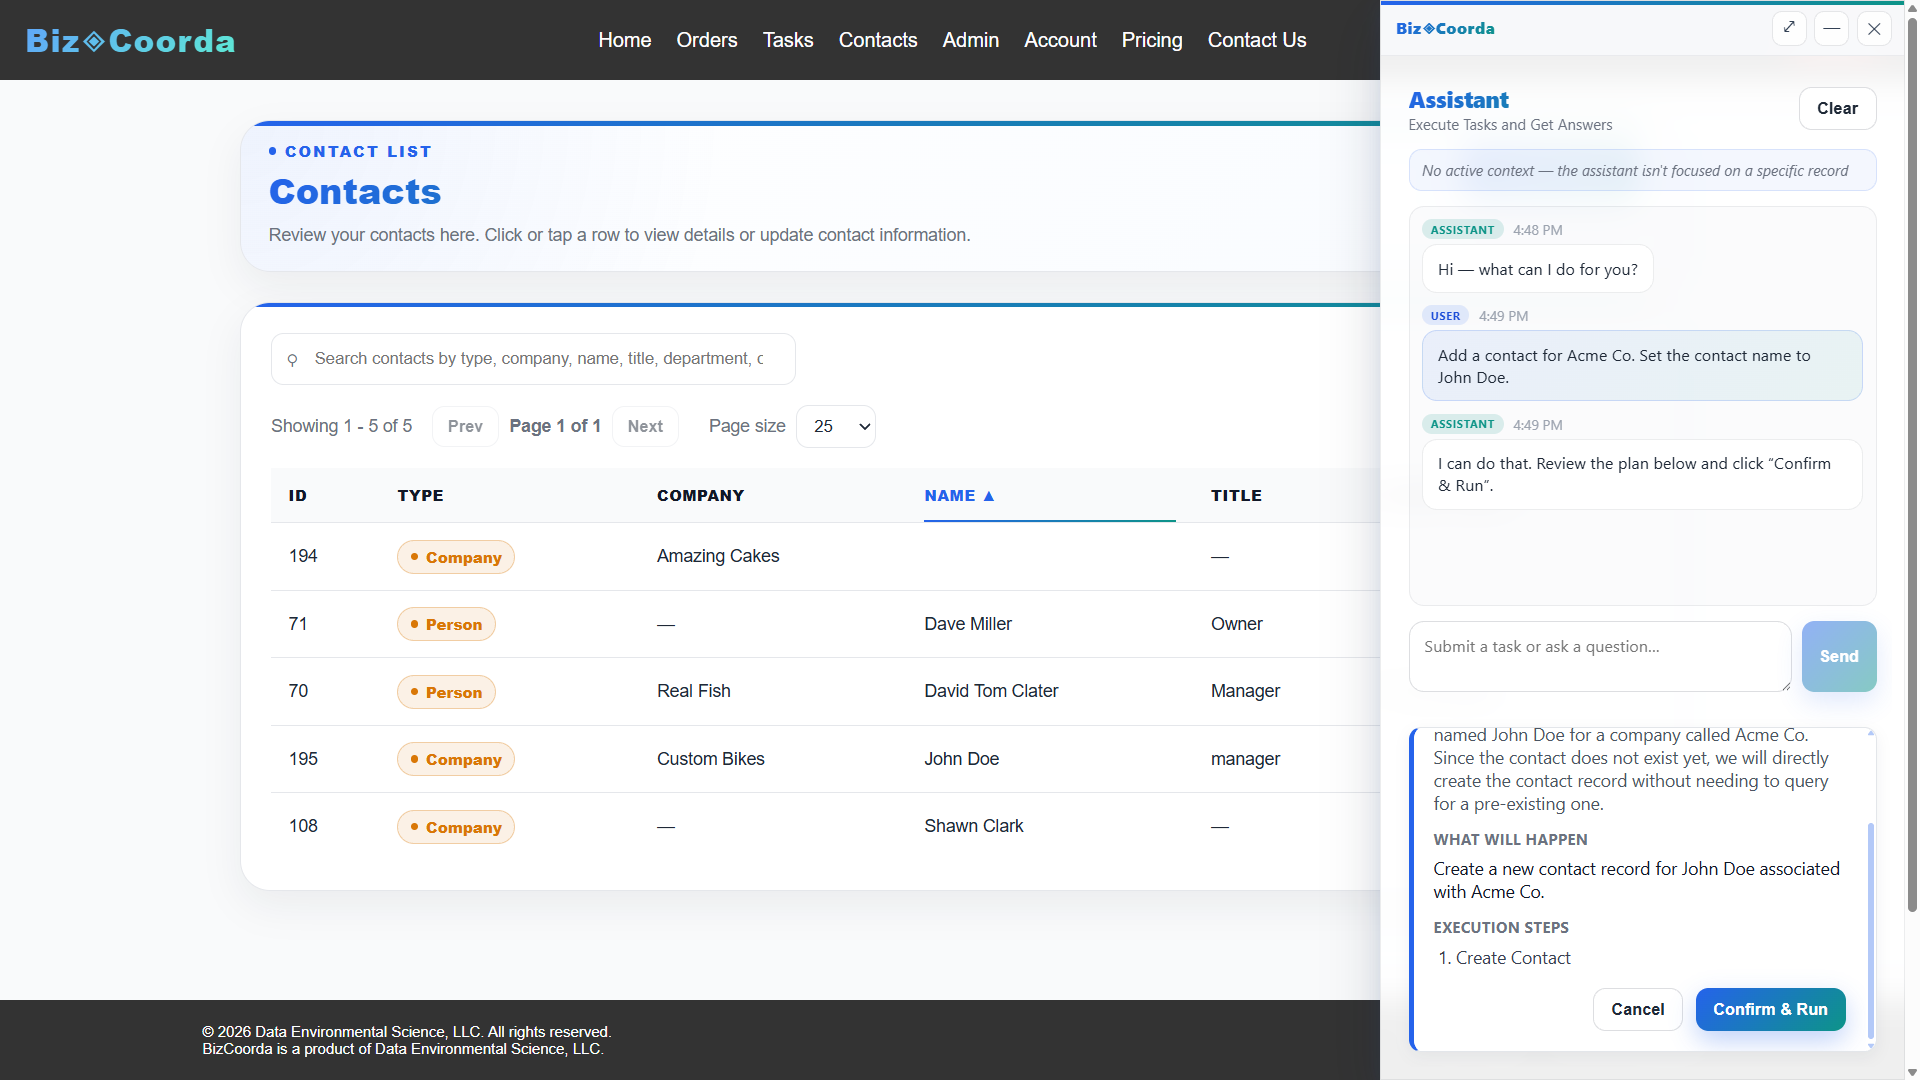Clear the assistant conversation
Image resolution: width=1920 pixels, height=1080 pixels.
(1837, 108)
